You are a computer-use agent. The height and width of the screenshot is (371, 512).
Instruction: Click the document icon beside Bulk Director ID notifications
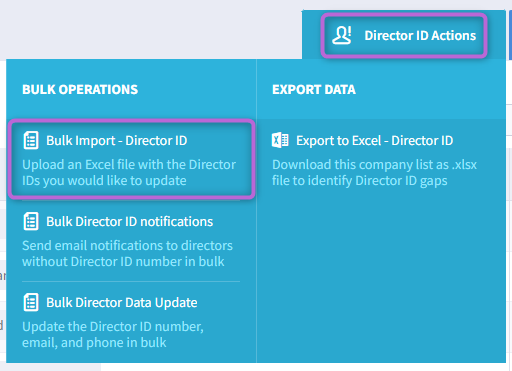tap(31, 221)
